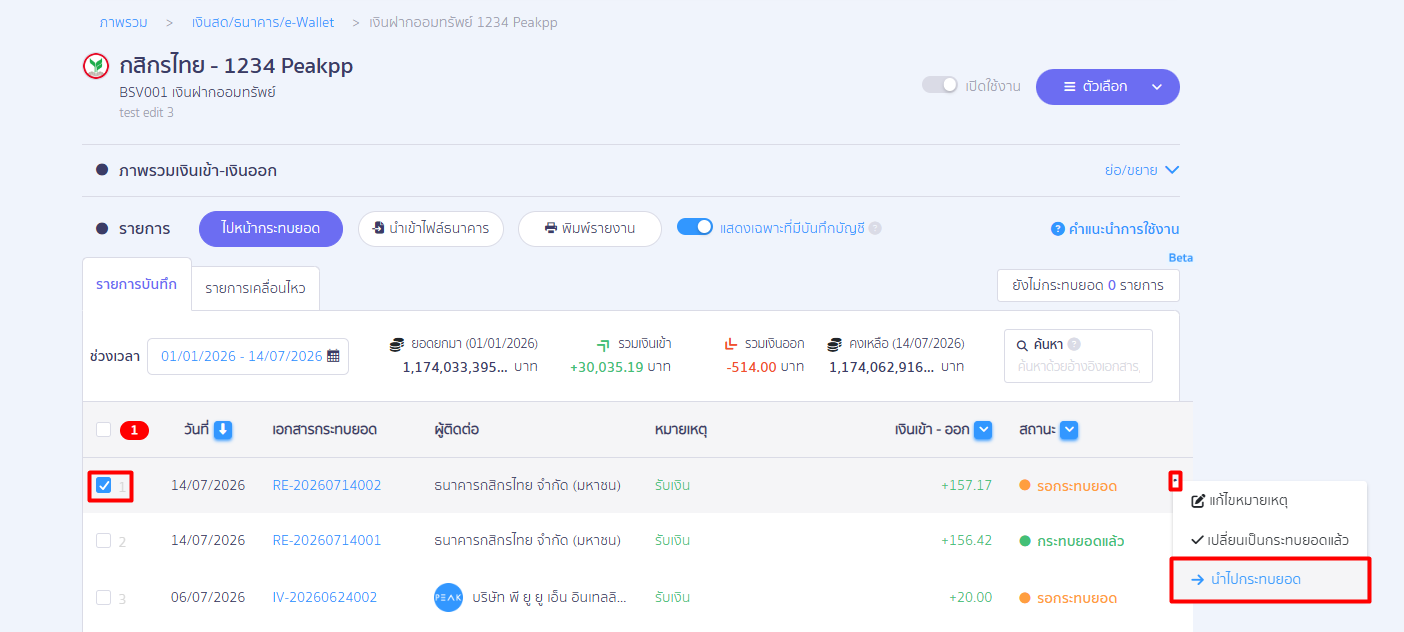Click ภาพรวมเงินเข้า-เงินออก section title
Screen dimensions: 1404x632
[x=197, y=170]
